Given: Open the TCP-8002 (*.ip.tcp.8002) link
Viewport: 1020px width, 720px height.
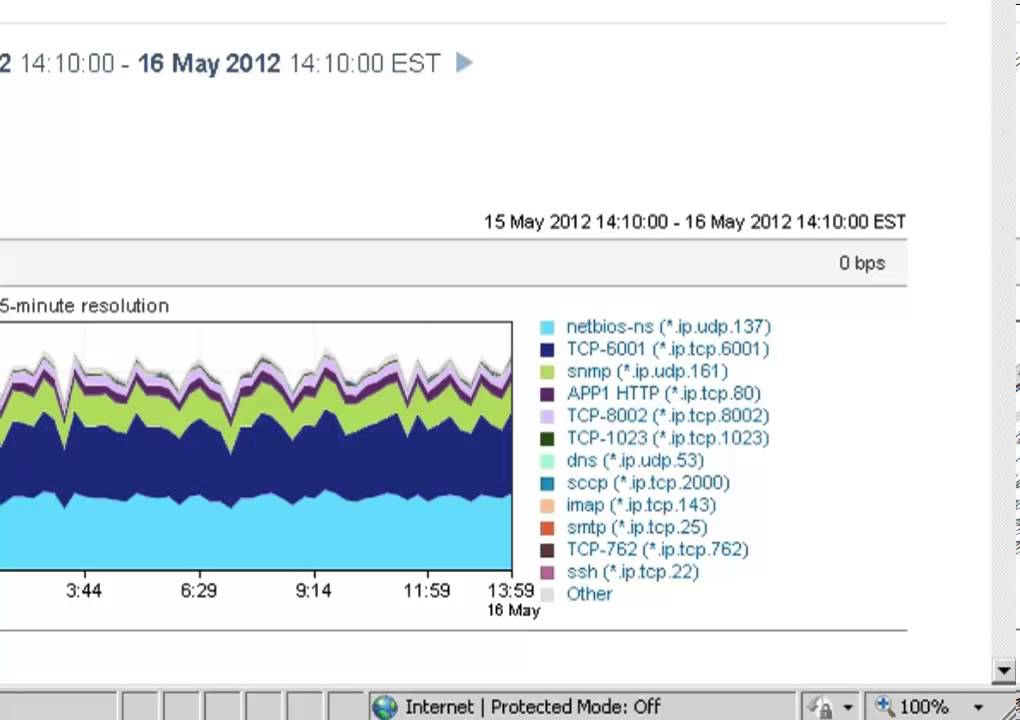Looking at the screenshot, I should (x=667, y=416).
